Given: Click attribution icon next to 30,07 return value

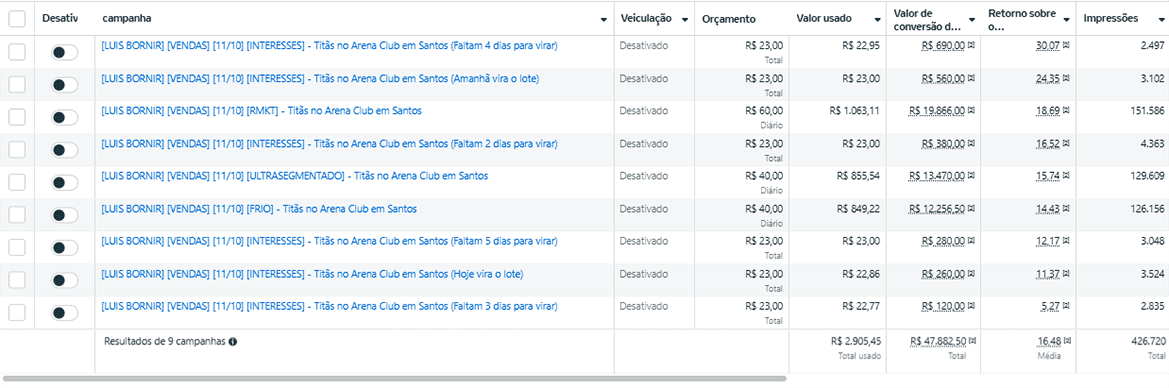Looking at the screenshot, I should (1067, 46).
